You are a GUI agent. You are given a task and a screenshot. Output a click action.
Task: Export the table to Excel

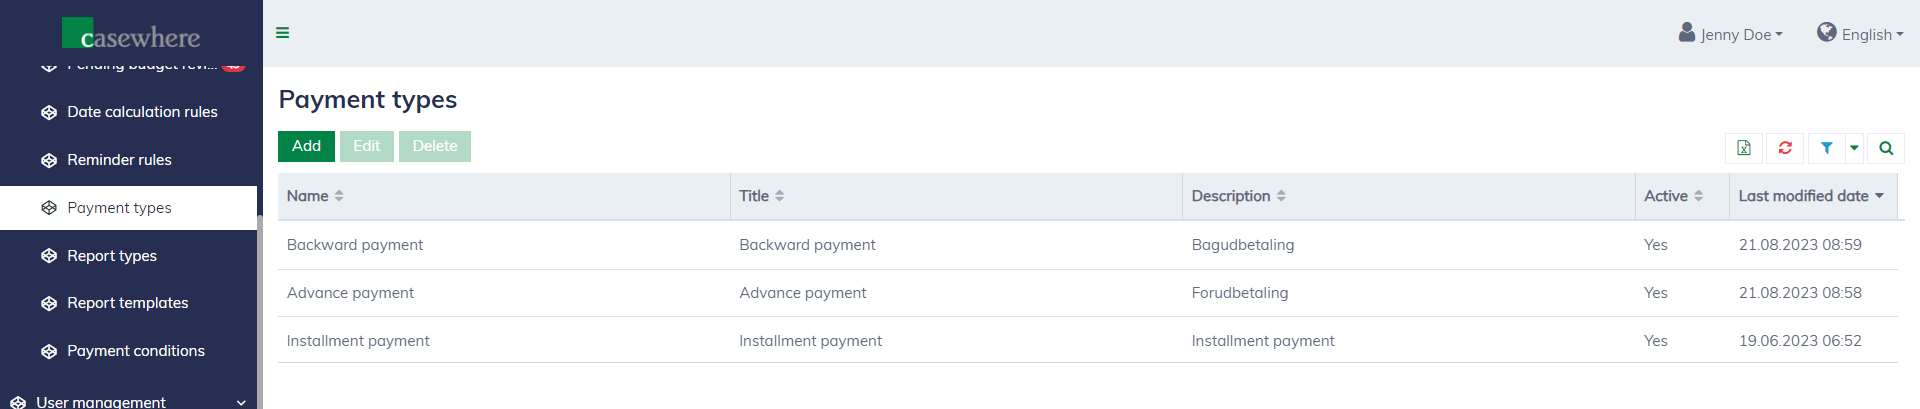click(x=1744, y=148)
